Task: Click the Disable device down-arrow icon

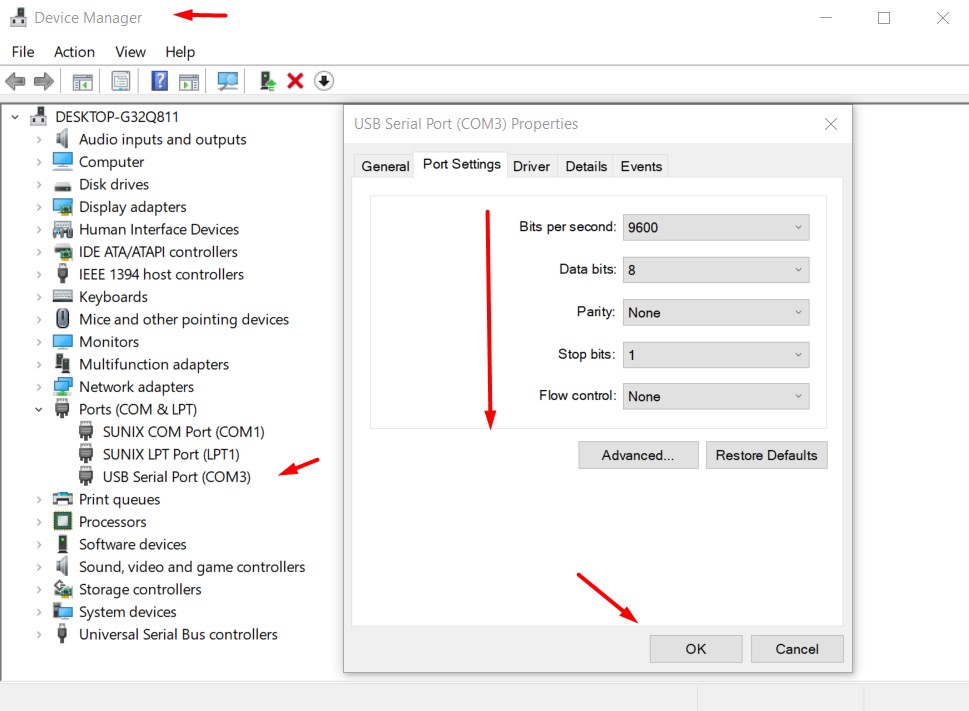Action: coord(324,81)
